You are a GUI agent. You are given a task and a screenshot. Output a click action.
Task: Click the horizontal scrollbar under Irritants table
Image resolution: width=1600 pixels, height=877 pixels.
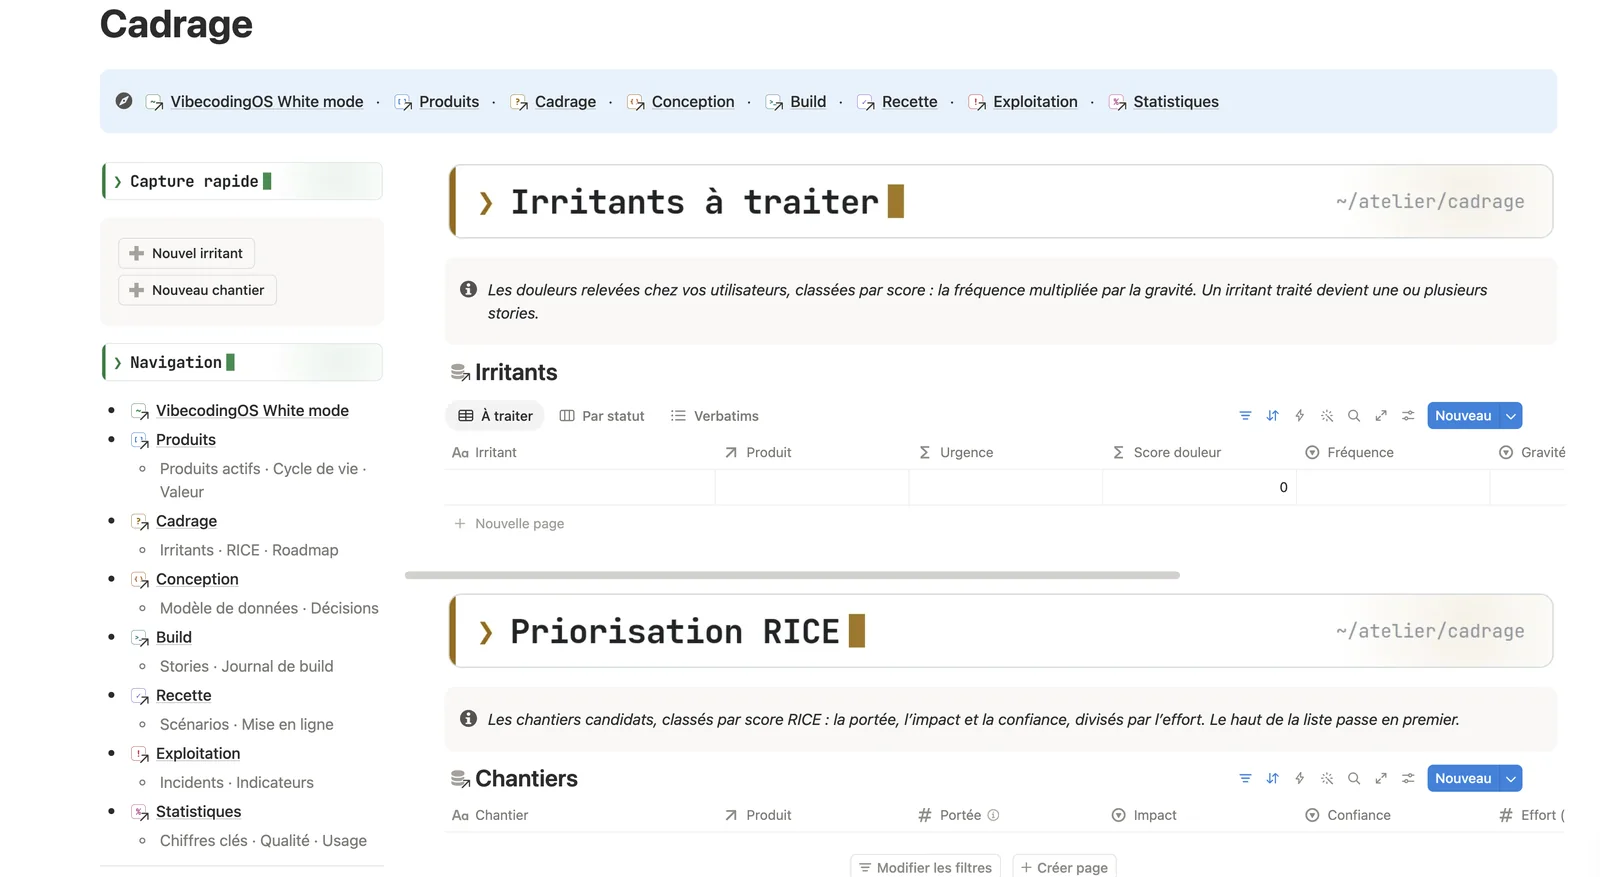click(x=792, y=575)
